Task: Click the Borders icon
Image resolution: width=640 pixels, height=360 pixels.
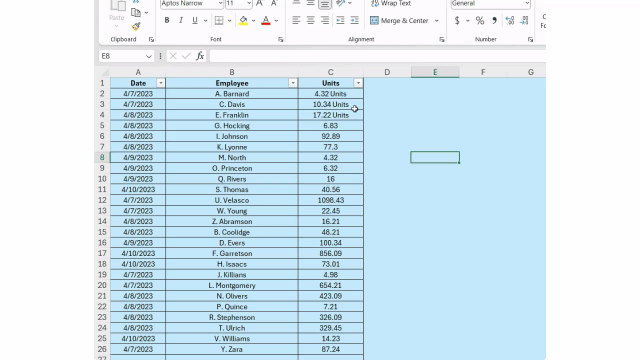Action: click(219, 20)
